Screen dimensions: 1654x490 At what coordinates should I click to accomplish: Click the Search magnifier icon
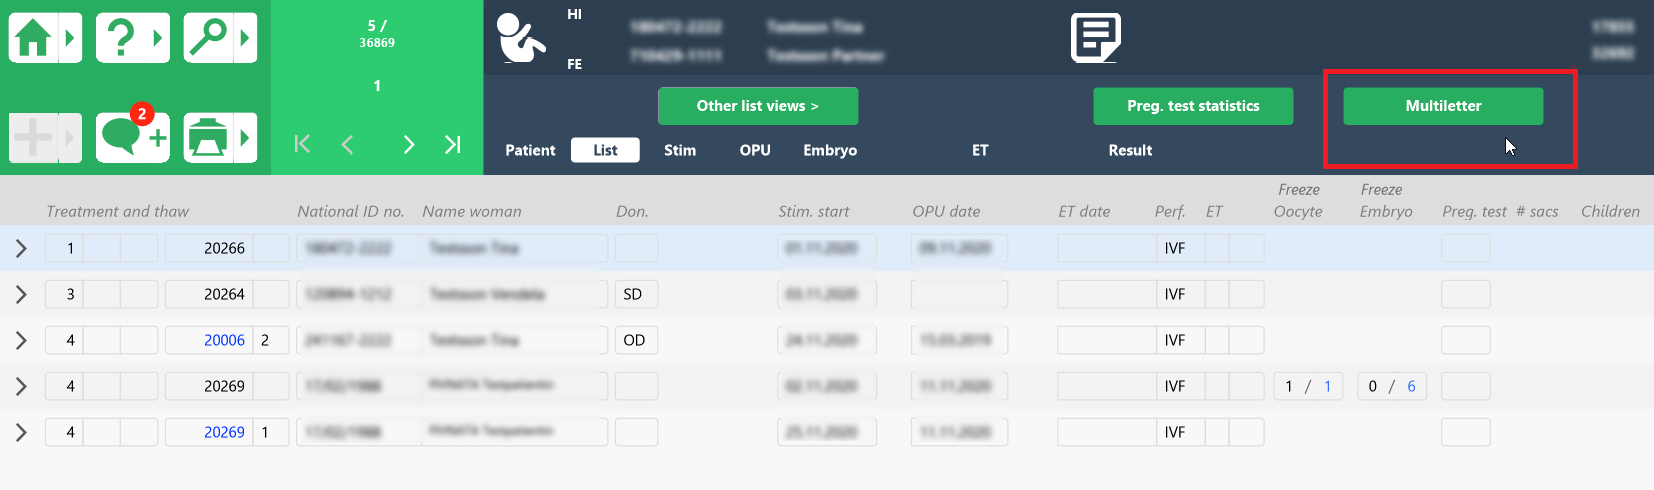[x=208, y=38]
